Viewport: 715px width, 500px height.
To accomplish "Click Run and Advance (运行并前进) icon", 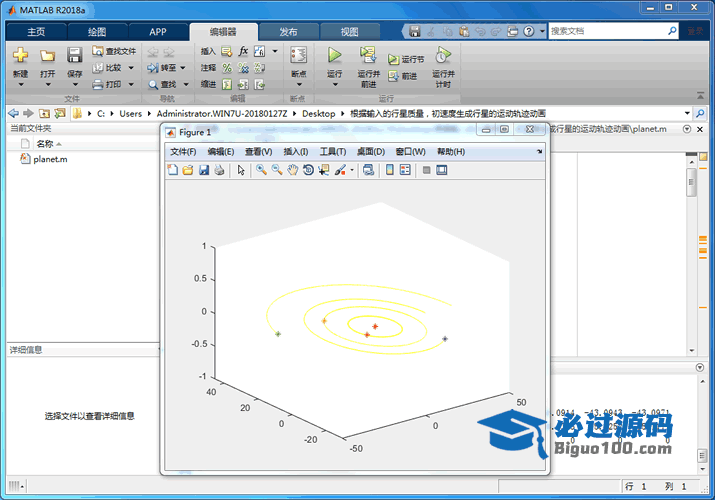I will (x=368, y=55).
